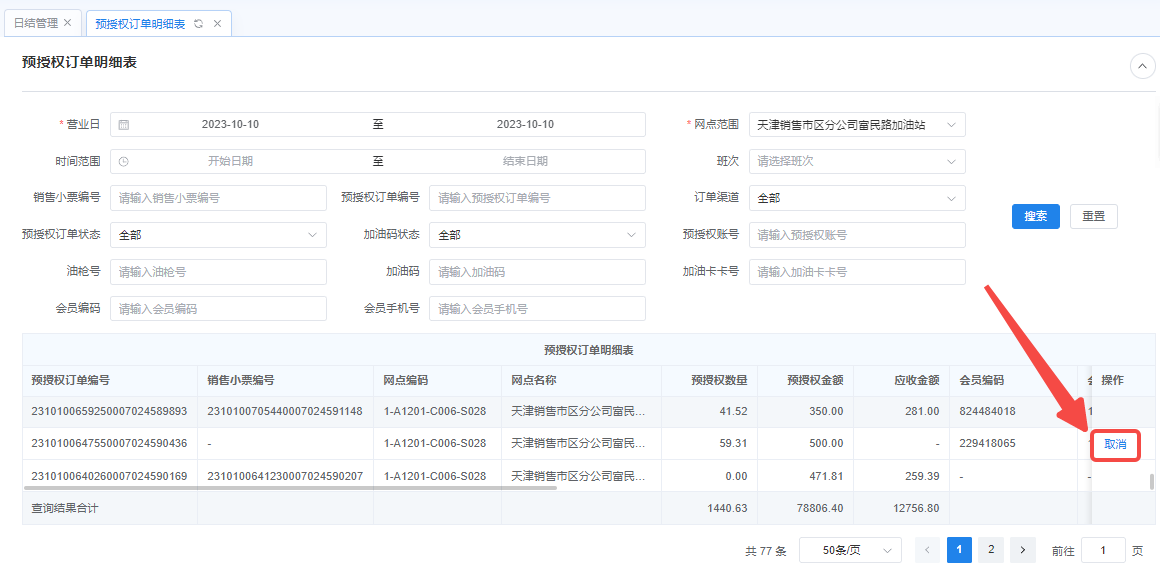Open the 预授权订单状态 dropdown
This screenshot has width=1160, height=563.
[x=217, y=235]
